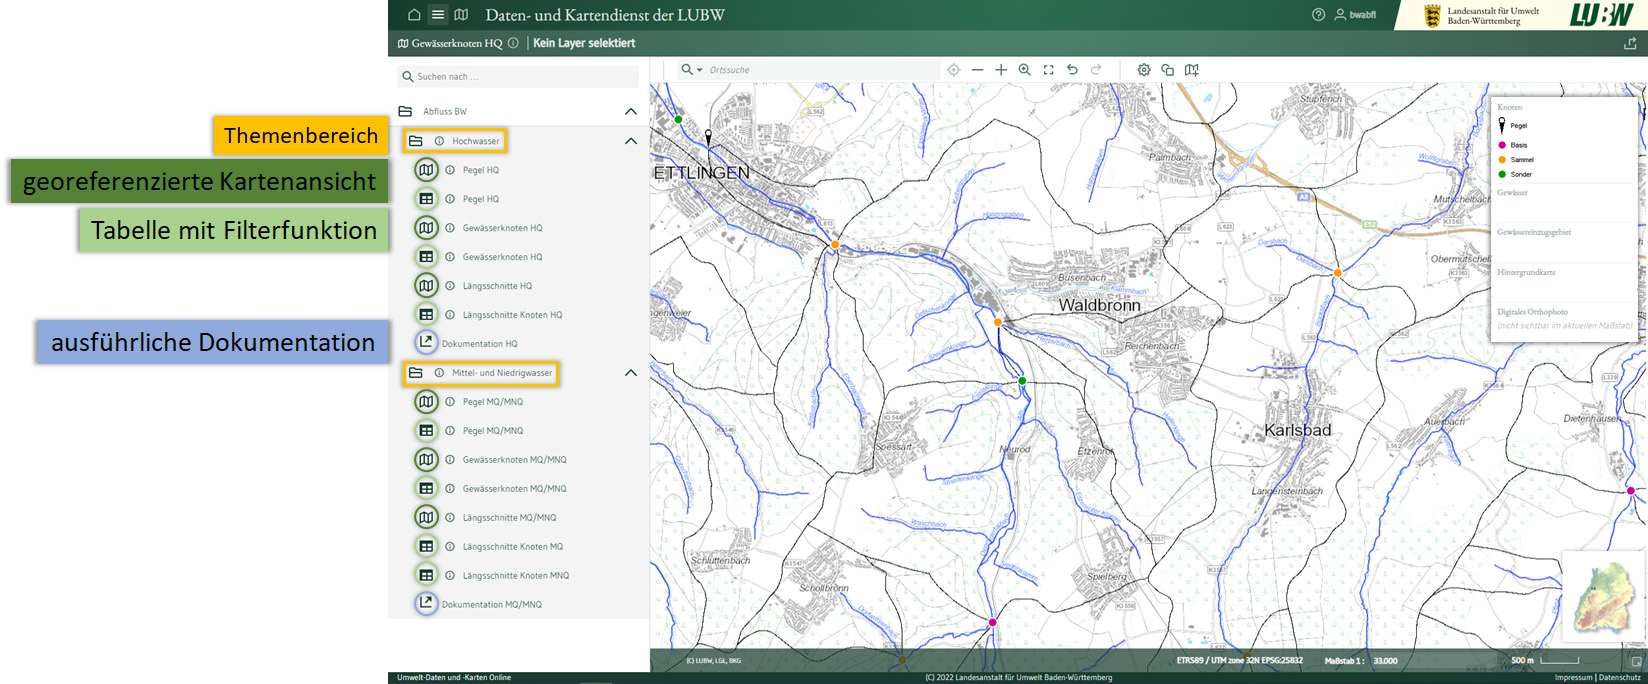Open the table view icon for Pegel HQ
Screen dimensions: 1648x684
426,199
